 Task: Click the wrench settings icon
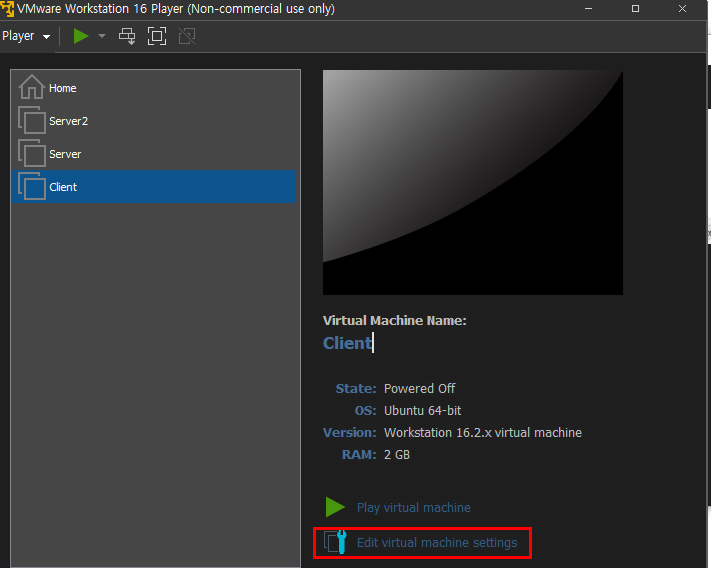(x=336, y=542)
